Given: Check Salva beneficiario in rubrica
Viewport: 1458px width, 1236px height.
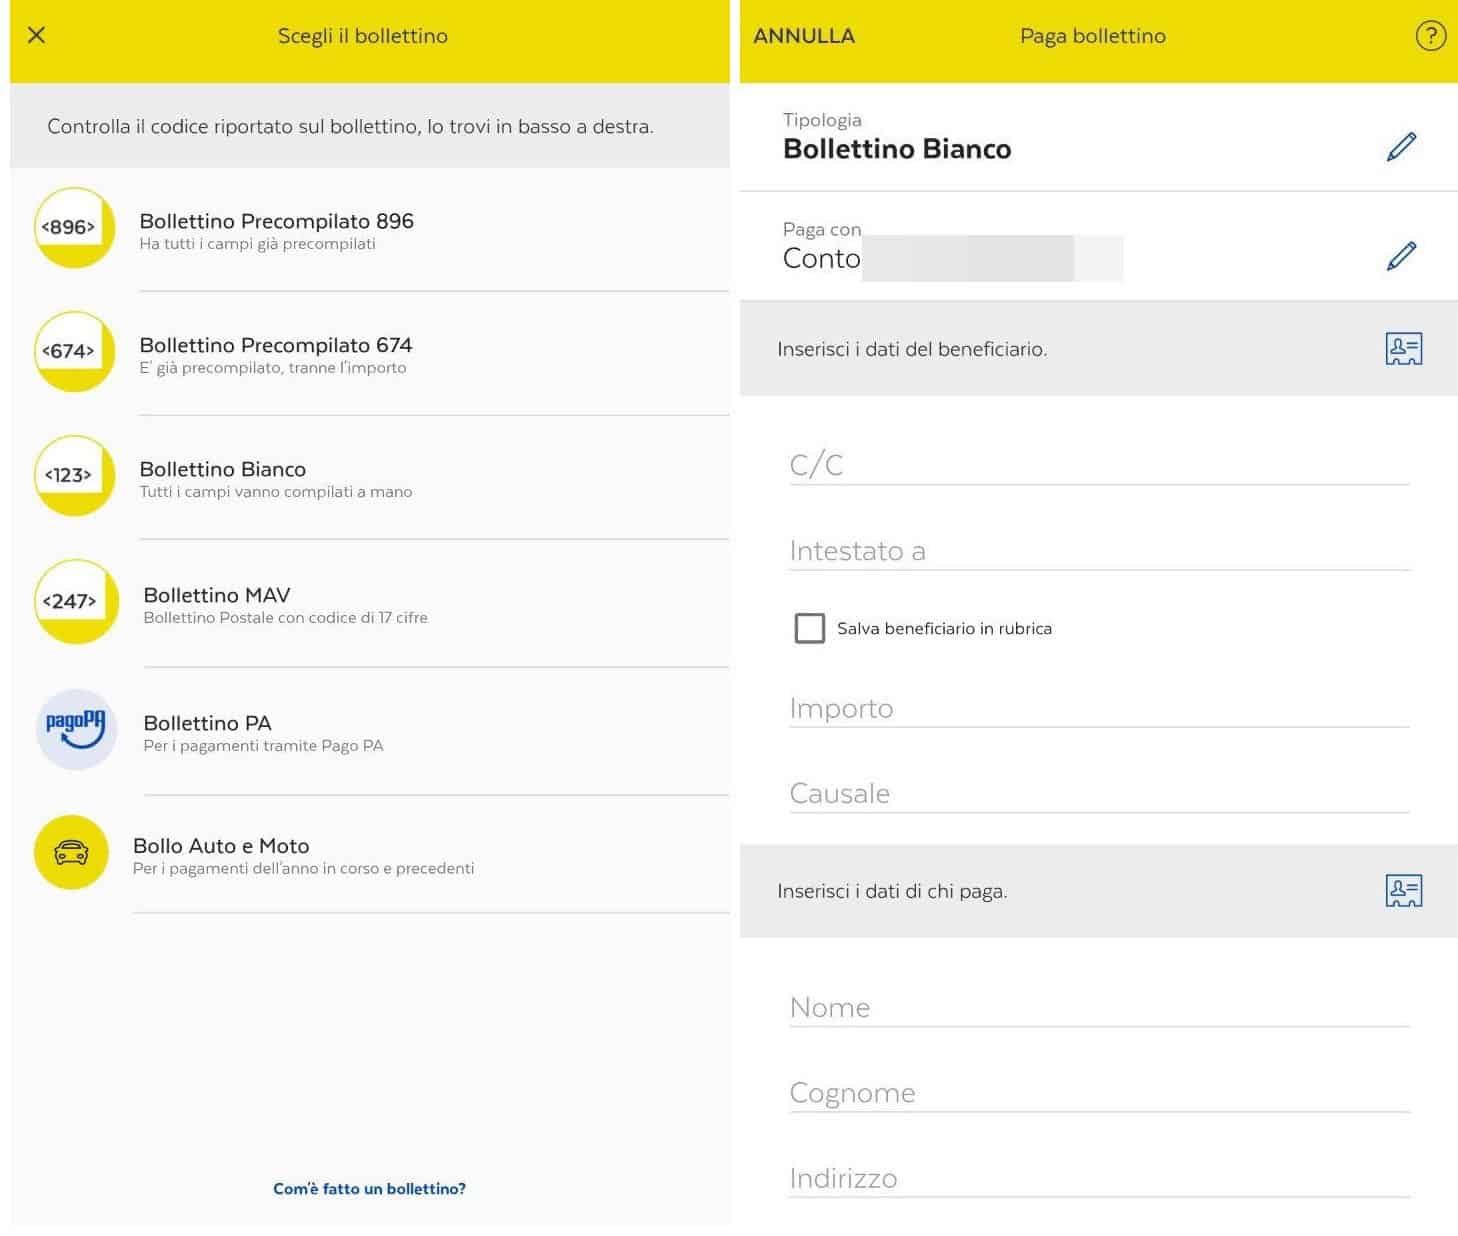Looking at the screenshot, I should (809, 628).
